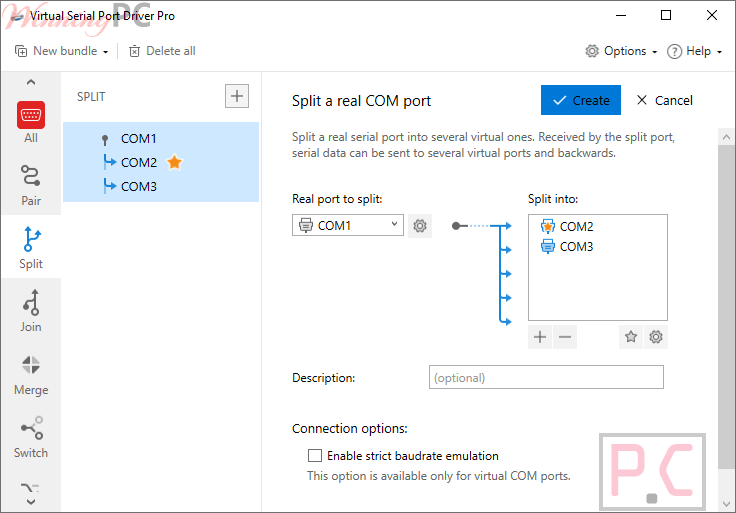Open settings gear for the COM1 real port
The image size is (736, 513).
(x=420, y=226)
